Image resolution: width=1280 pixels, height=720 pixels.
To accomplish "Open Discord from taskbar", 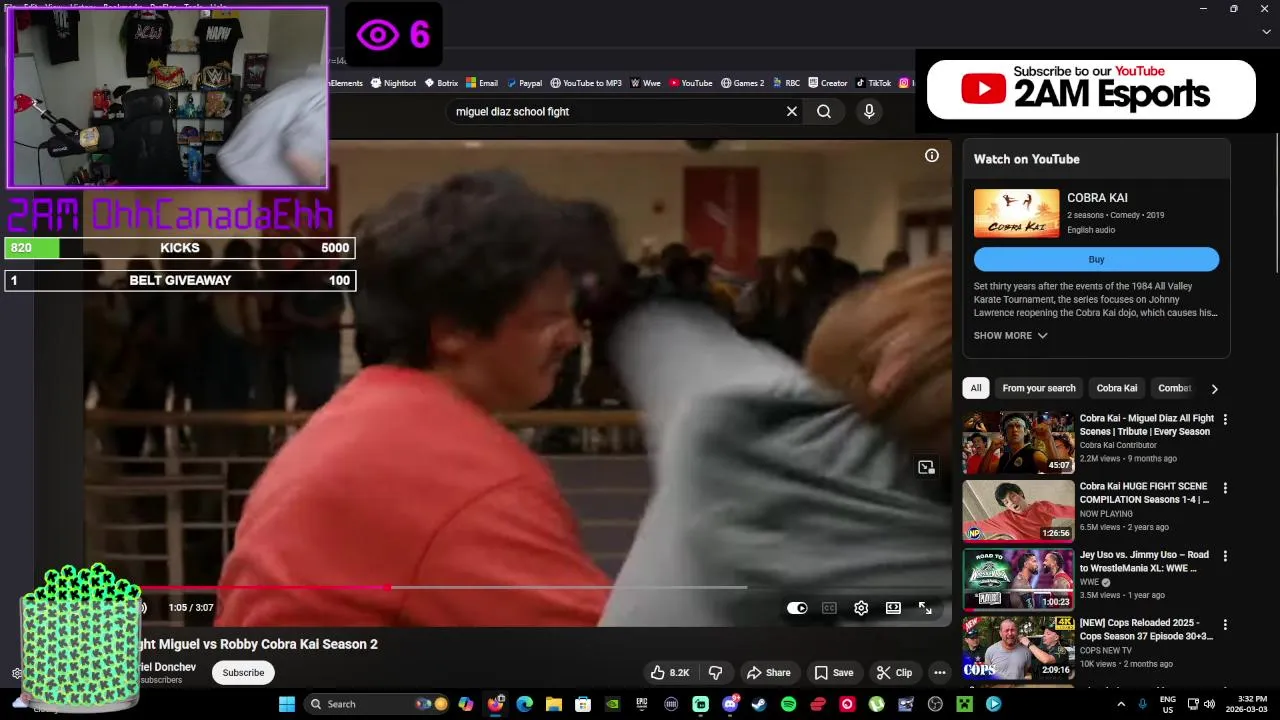I will 730,704.
